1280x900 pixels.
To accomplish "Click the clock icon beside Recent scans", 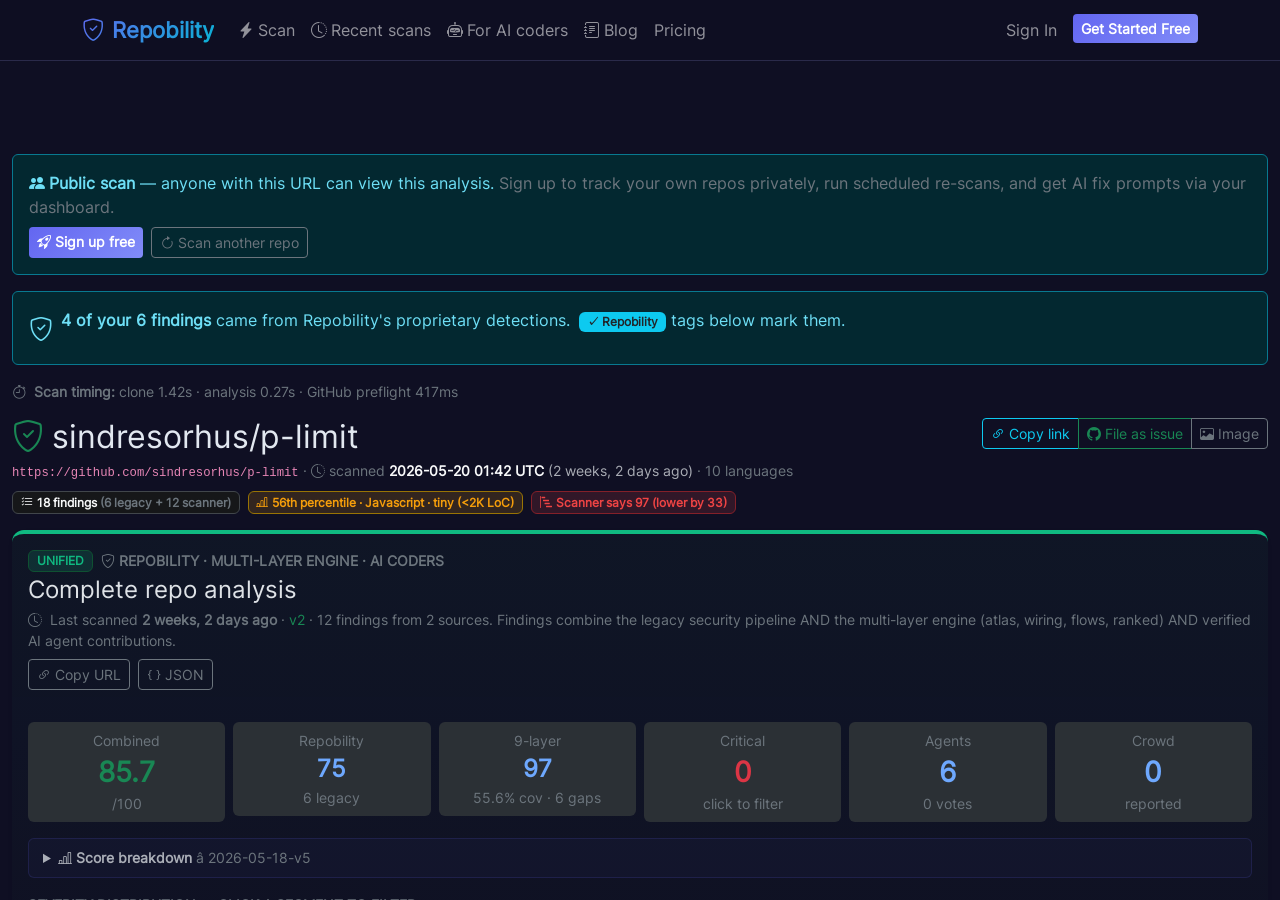I will pos(318,30).
